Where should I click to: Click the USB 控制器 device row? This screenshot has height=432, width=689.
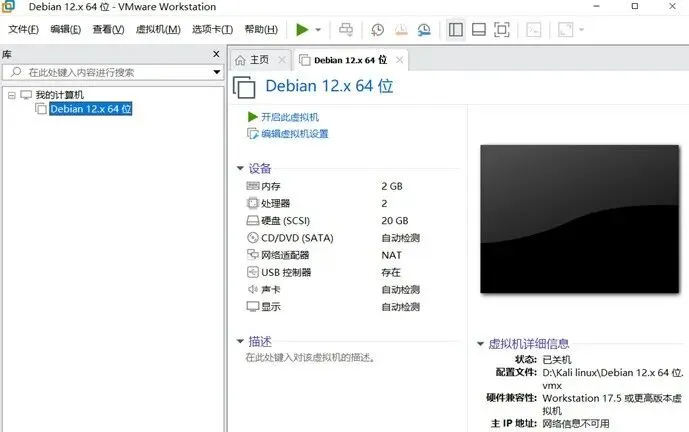coord(333,272)
